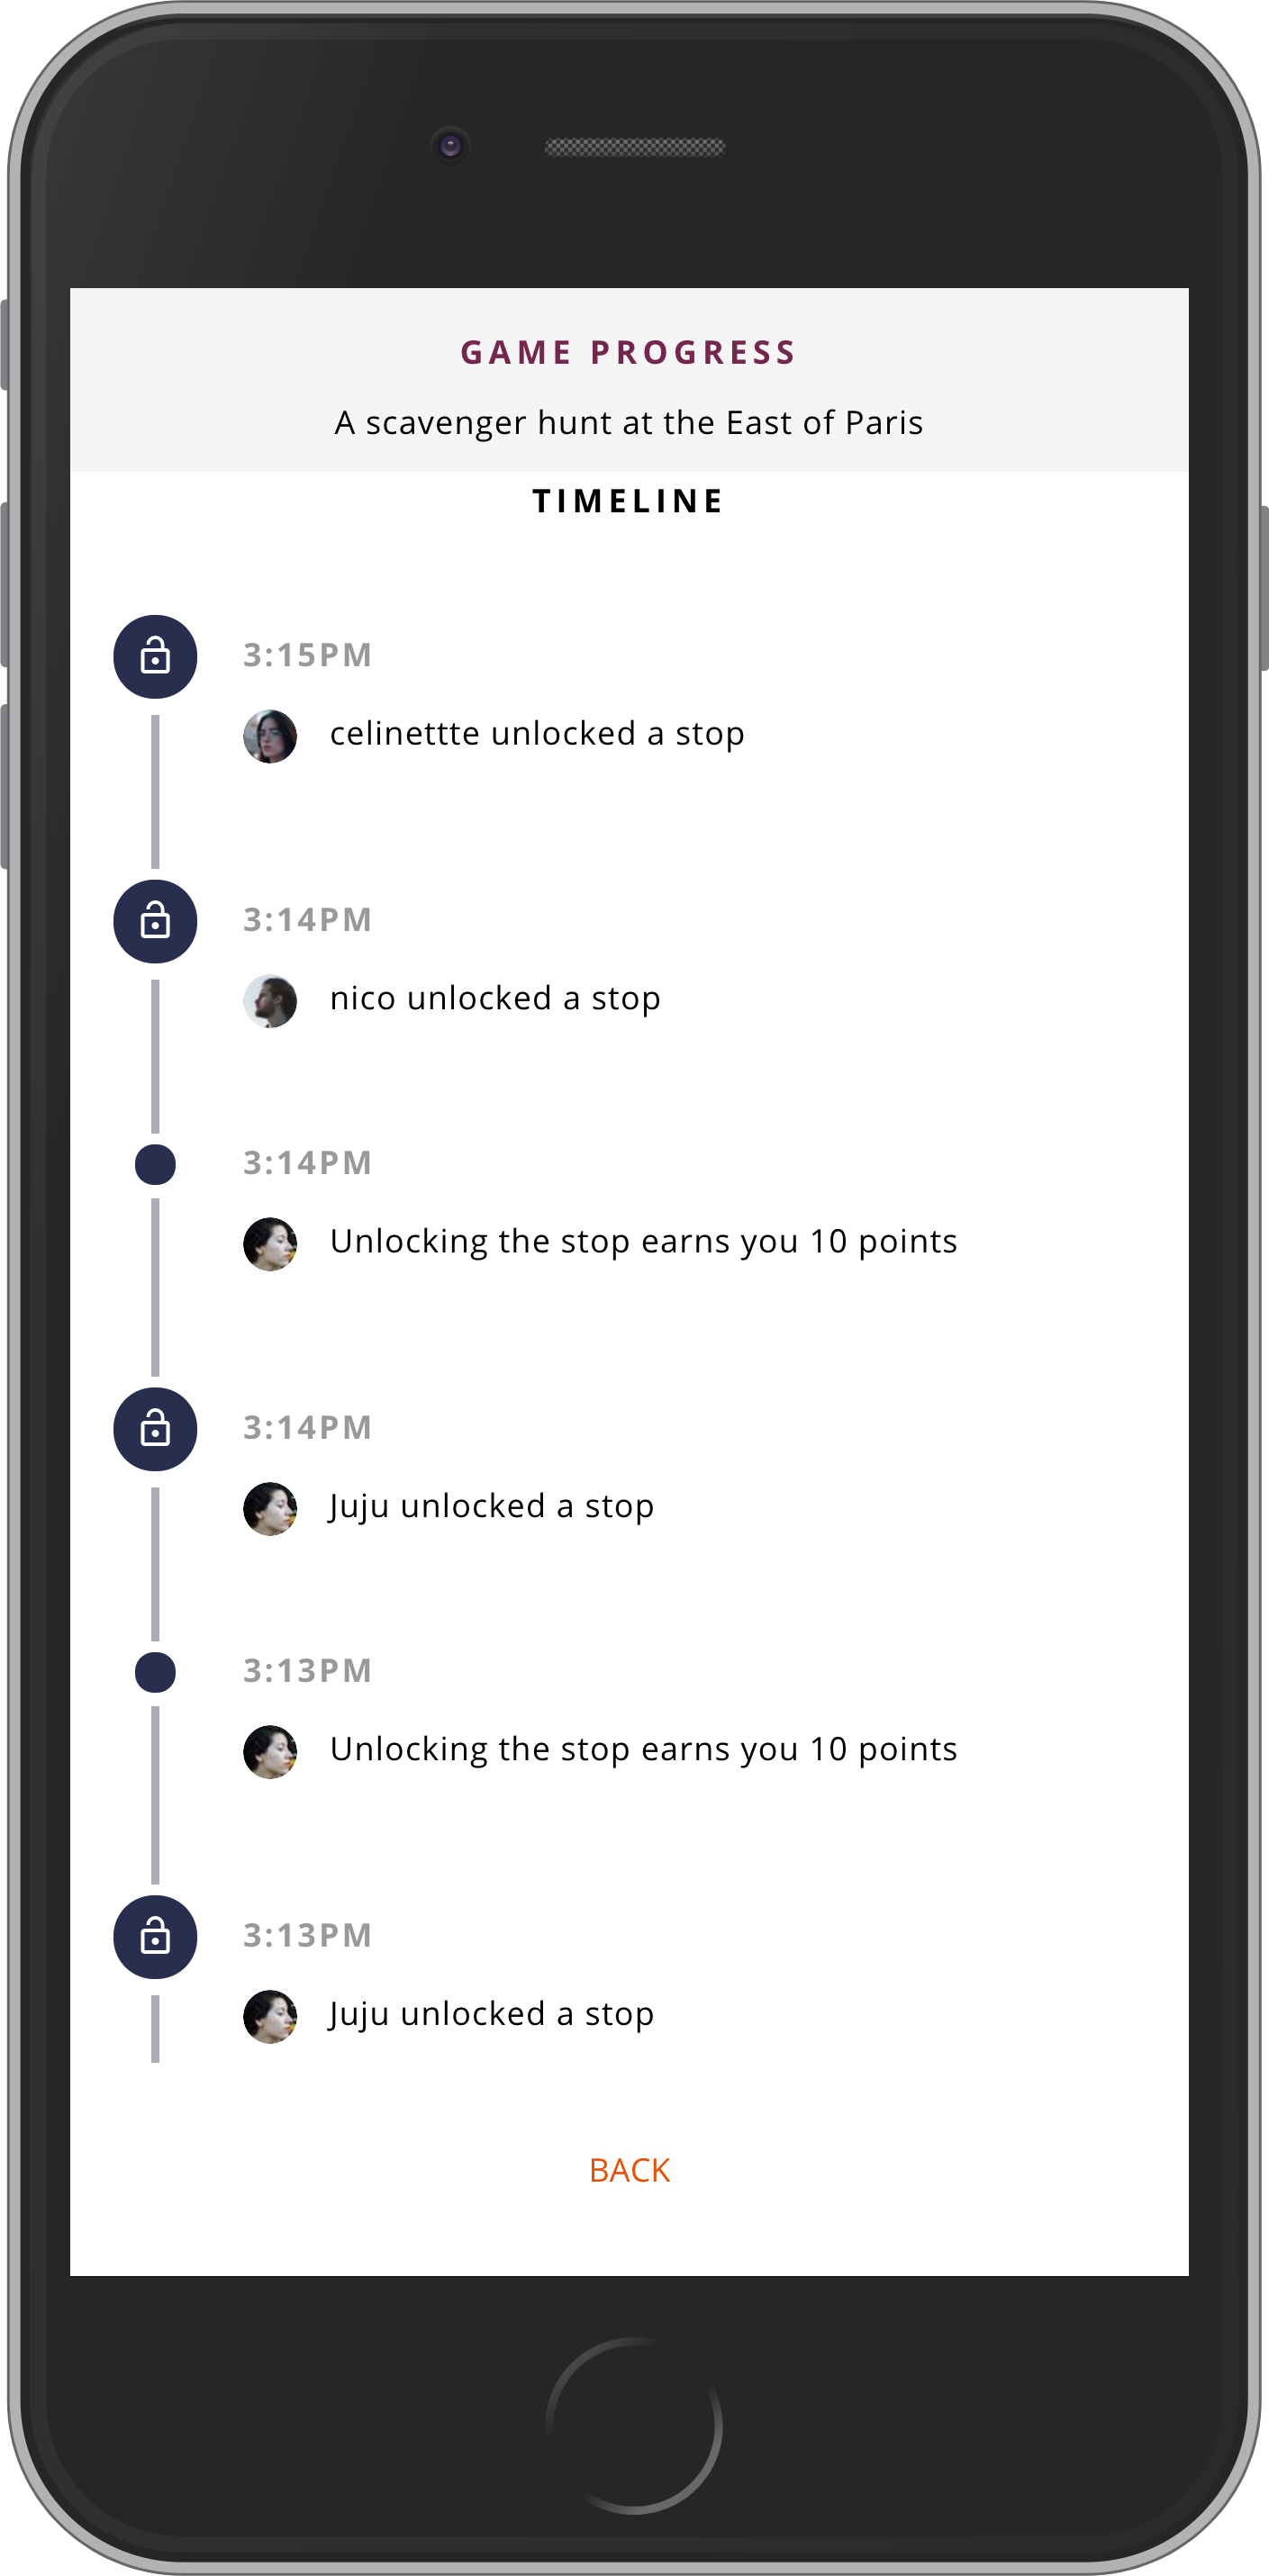
Task: Tap Juju's avatar in the 3:14PM unlock entry
Action: click(x=270, y=1508)
